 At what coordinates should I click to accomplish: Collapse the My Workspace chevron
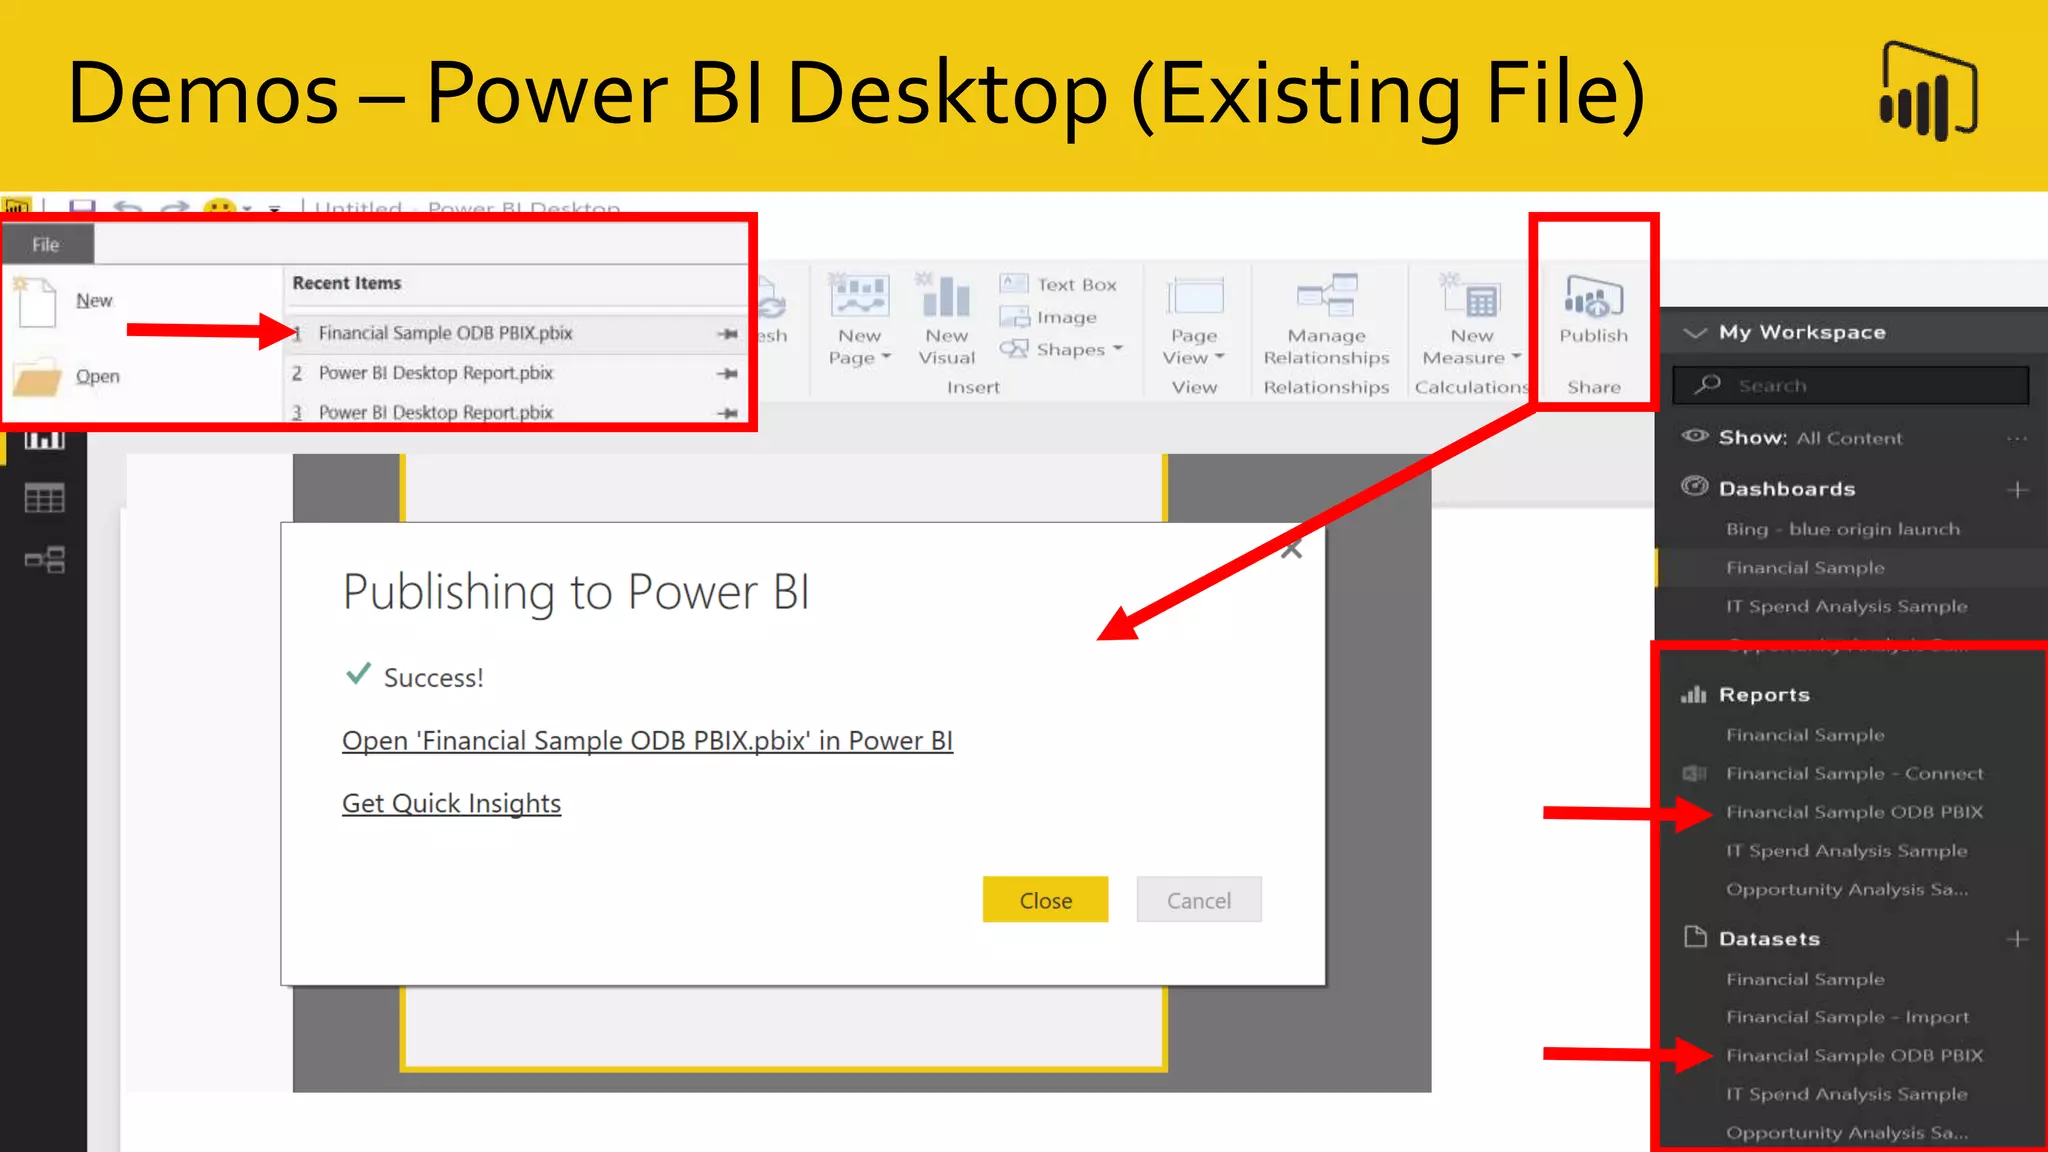coord(1695,333)
